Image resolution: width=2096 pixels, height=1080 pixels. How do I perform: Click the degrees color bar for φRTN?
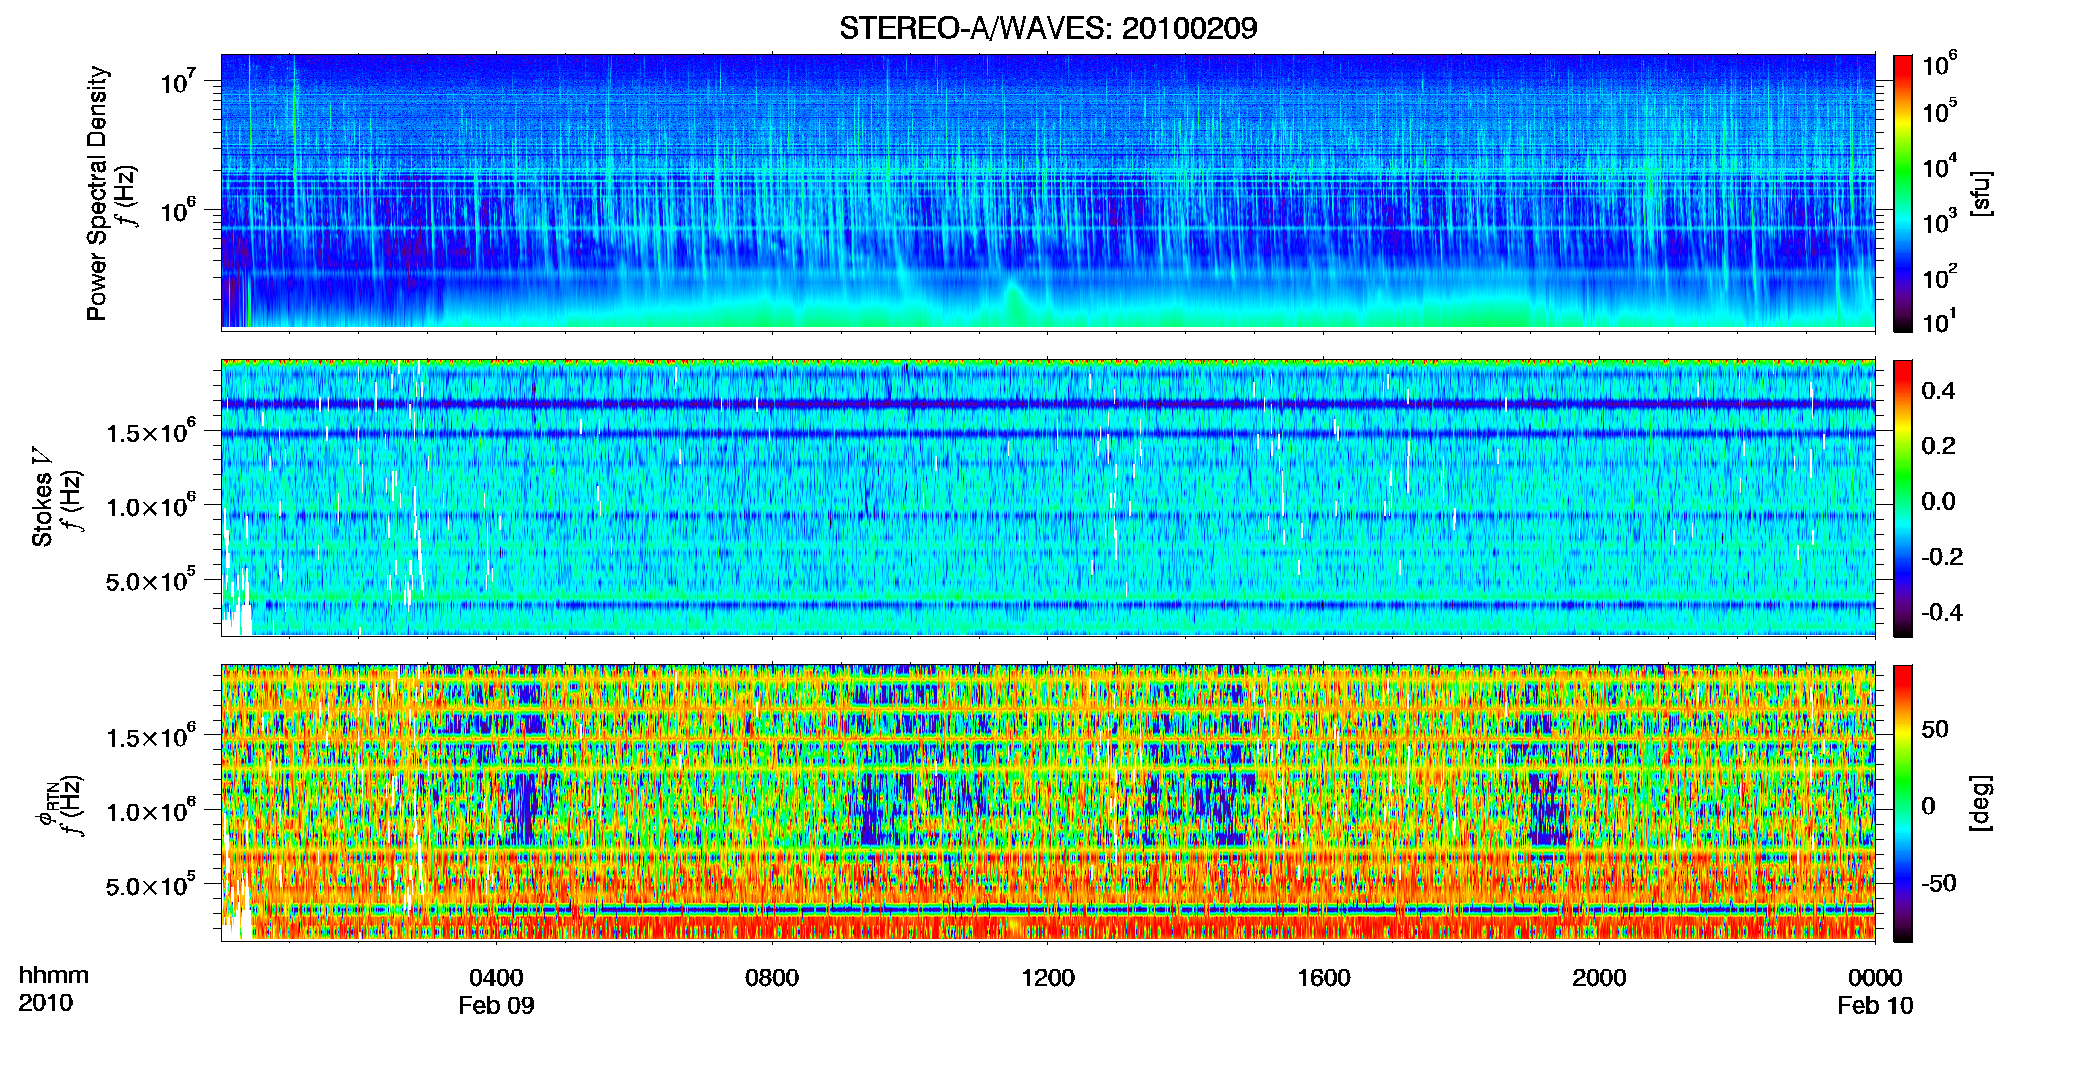coord(1903,803)
